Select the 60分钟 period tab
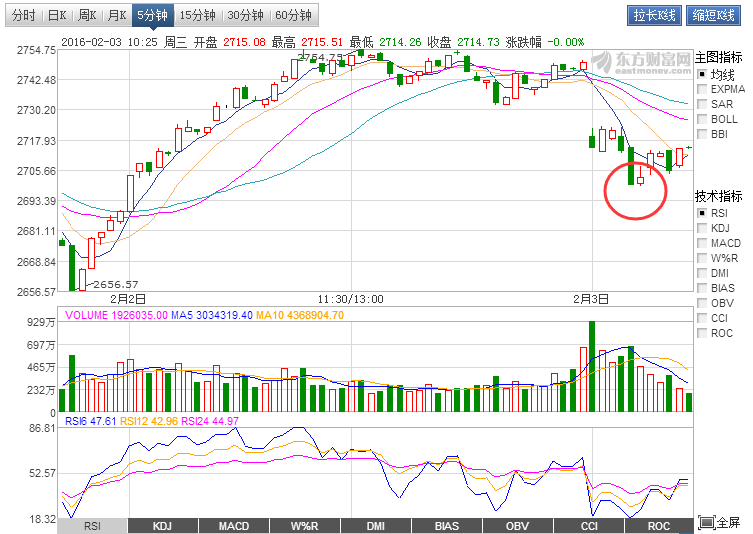This screenshot has width=753, height=534. [x=292, y=15]
